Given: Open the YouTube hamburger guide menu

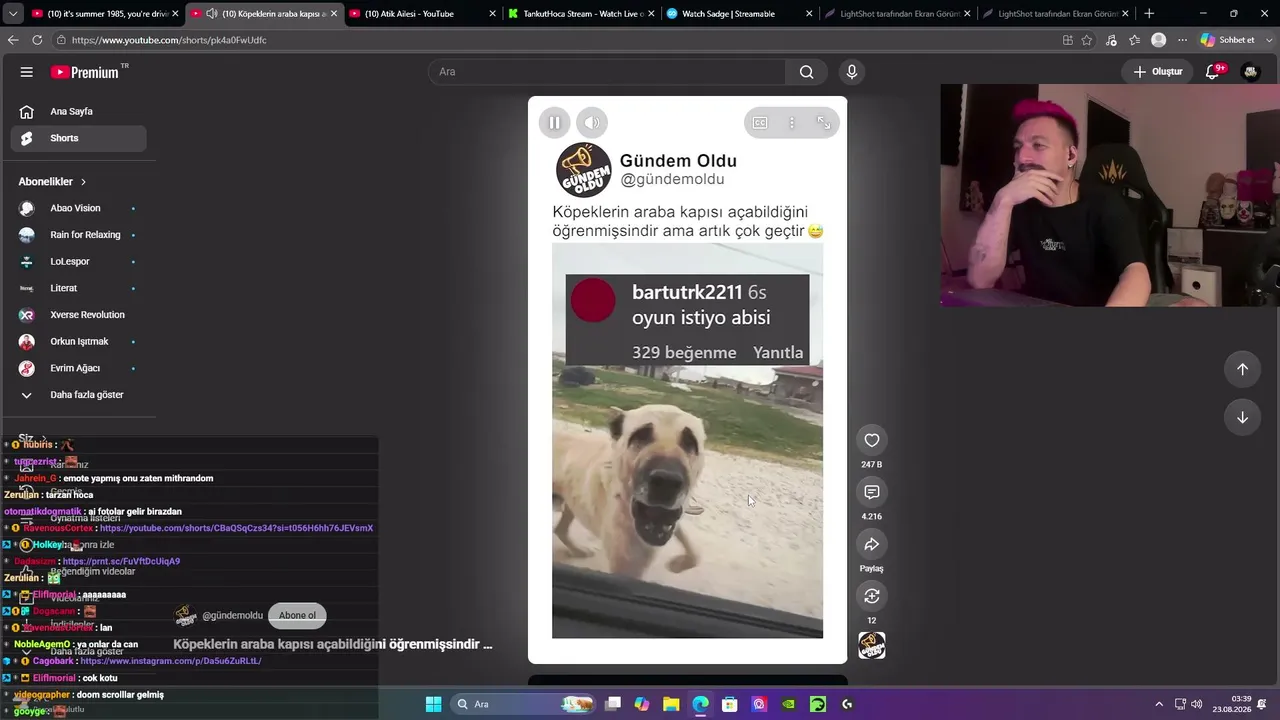Looking at the screenshot, I should click(x=27, y=72).
